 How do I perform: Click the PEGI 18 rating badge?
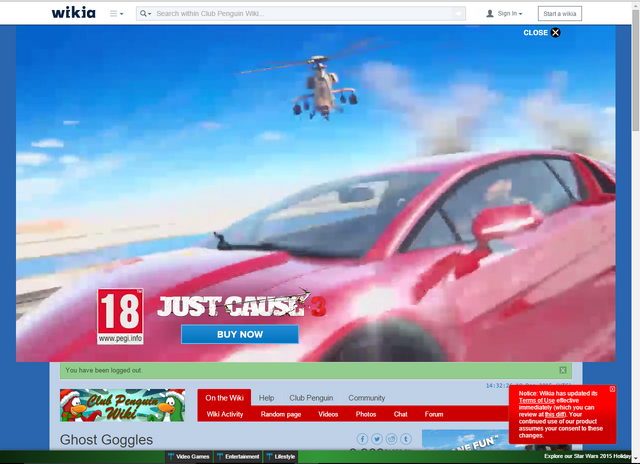pos(120,316)
